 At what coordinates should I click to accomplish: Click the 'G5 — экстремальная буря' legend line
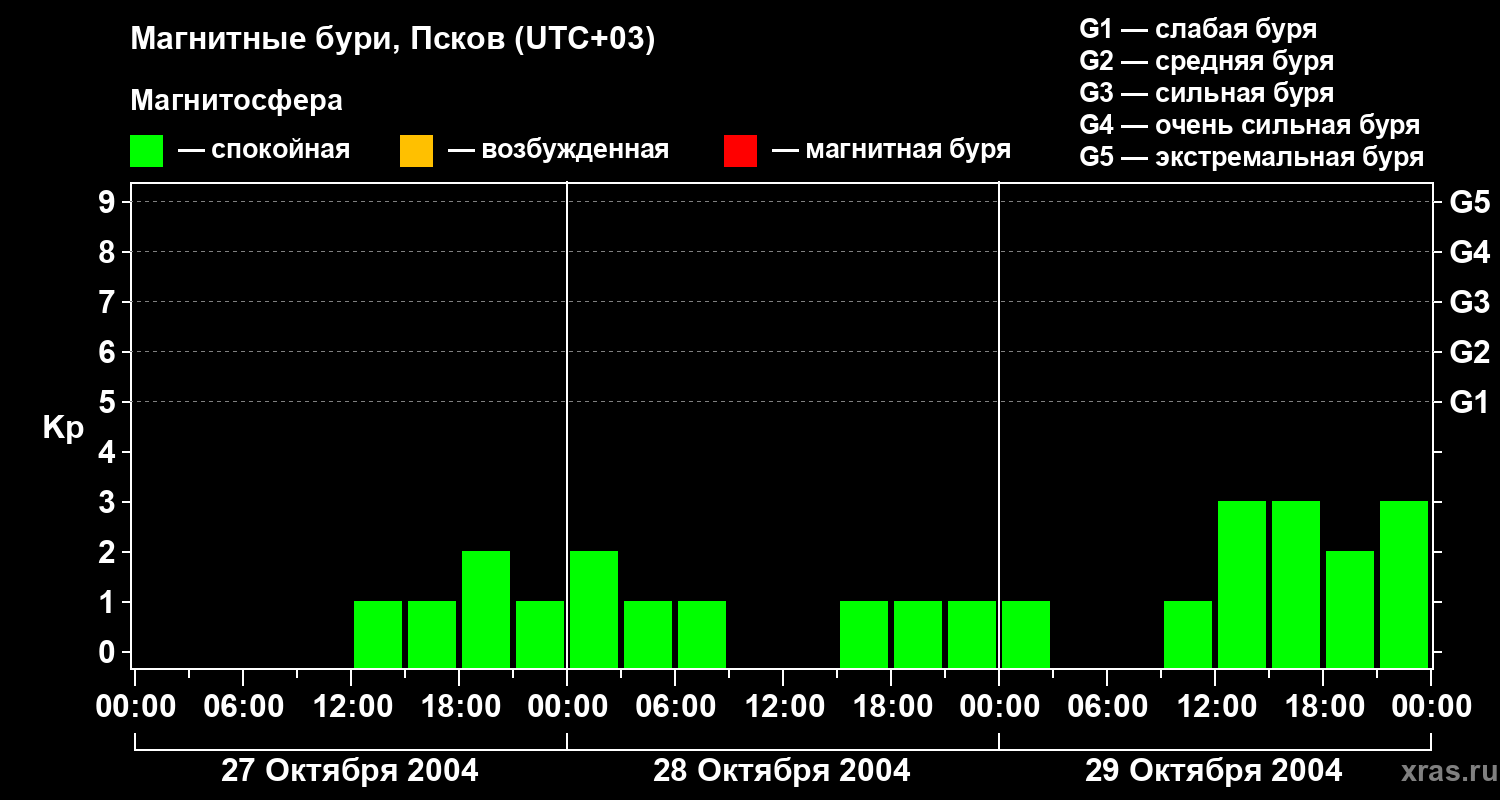pos(1252,157)
